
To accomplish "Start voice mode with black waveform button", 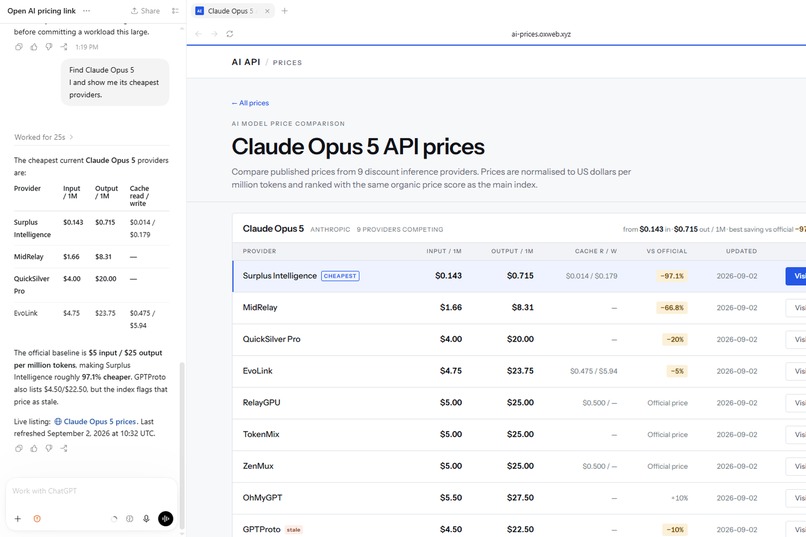I will (166, 519).
